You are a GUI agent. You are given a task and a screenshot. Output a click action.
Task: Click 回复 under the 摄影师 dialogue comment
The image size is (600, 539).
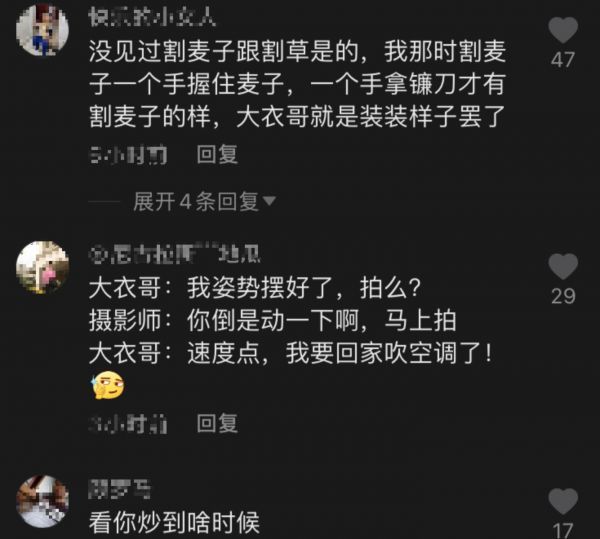coord(217,423)
